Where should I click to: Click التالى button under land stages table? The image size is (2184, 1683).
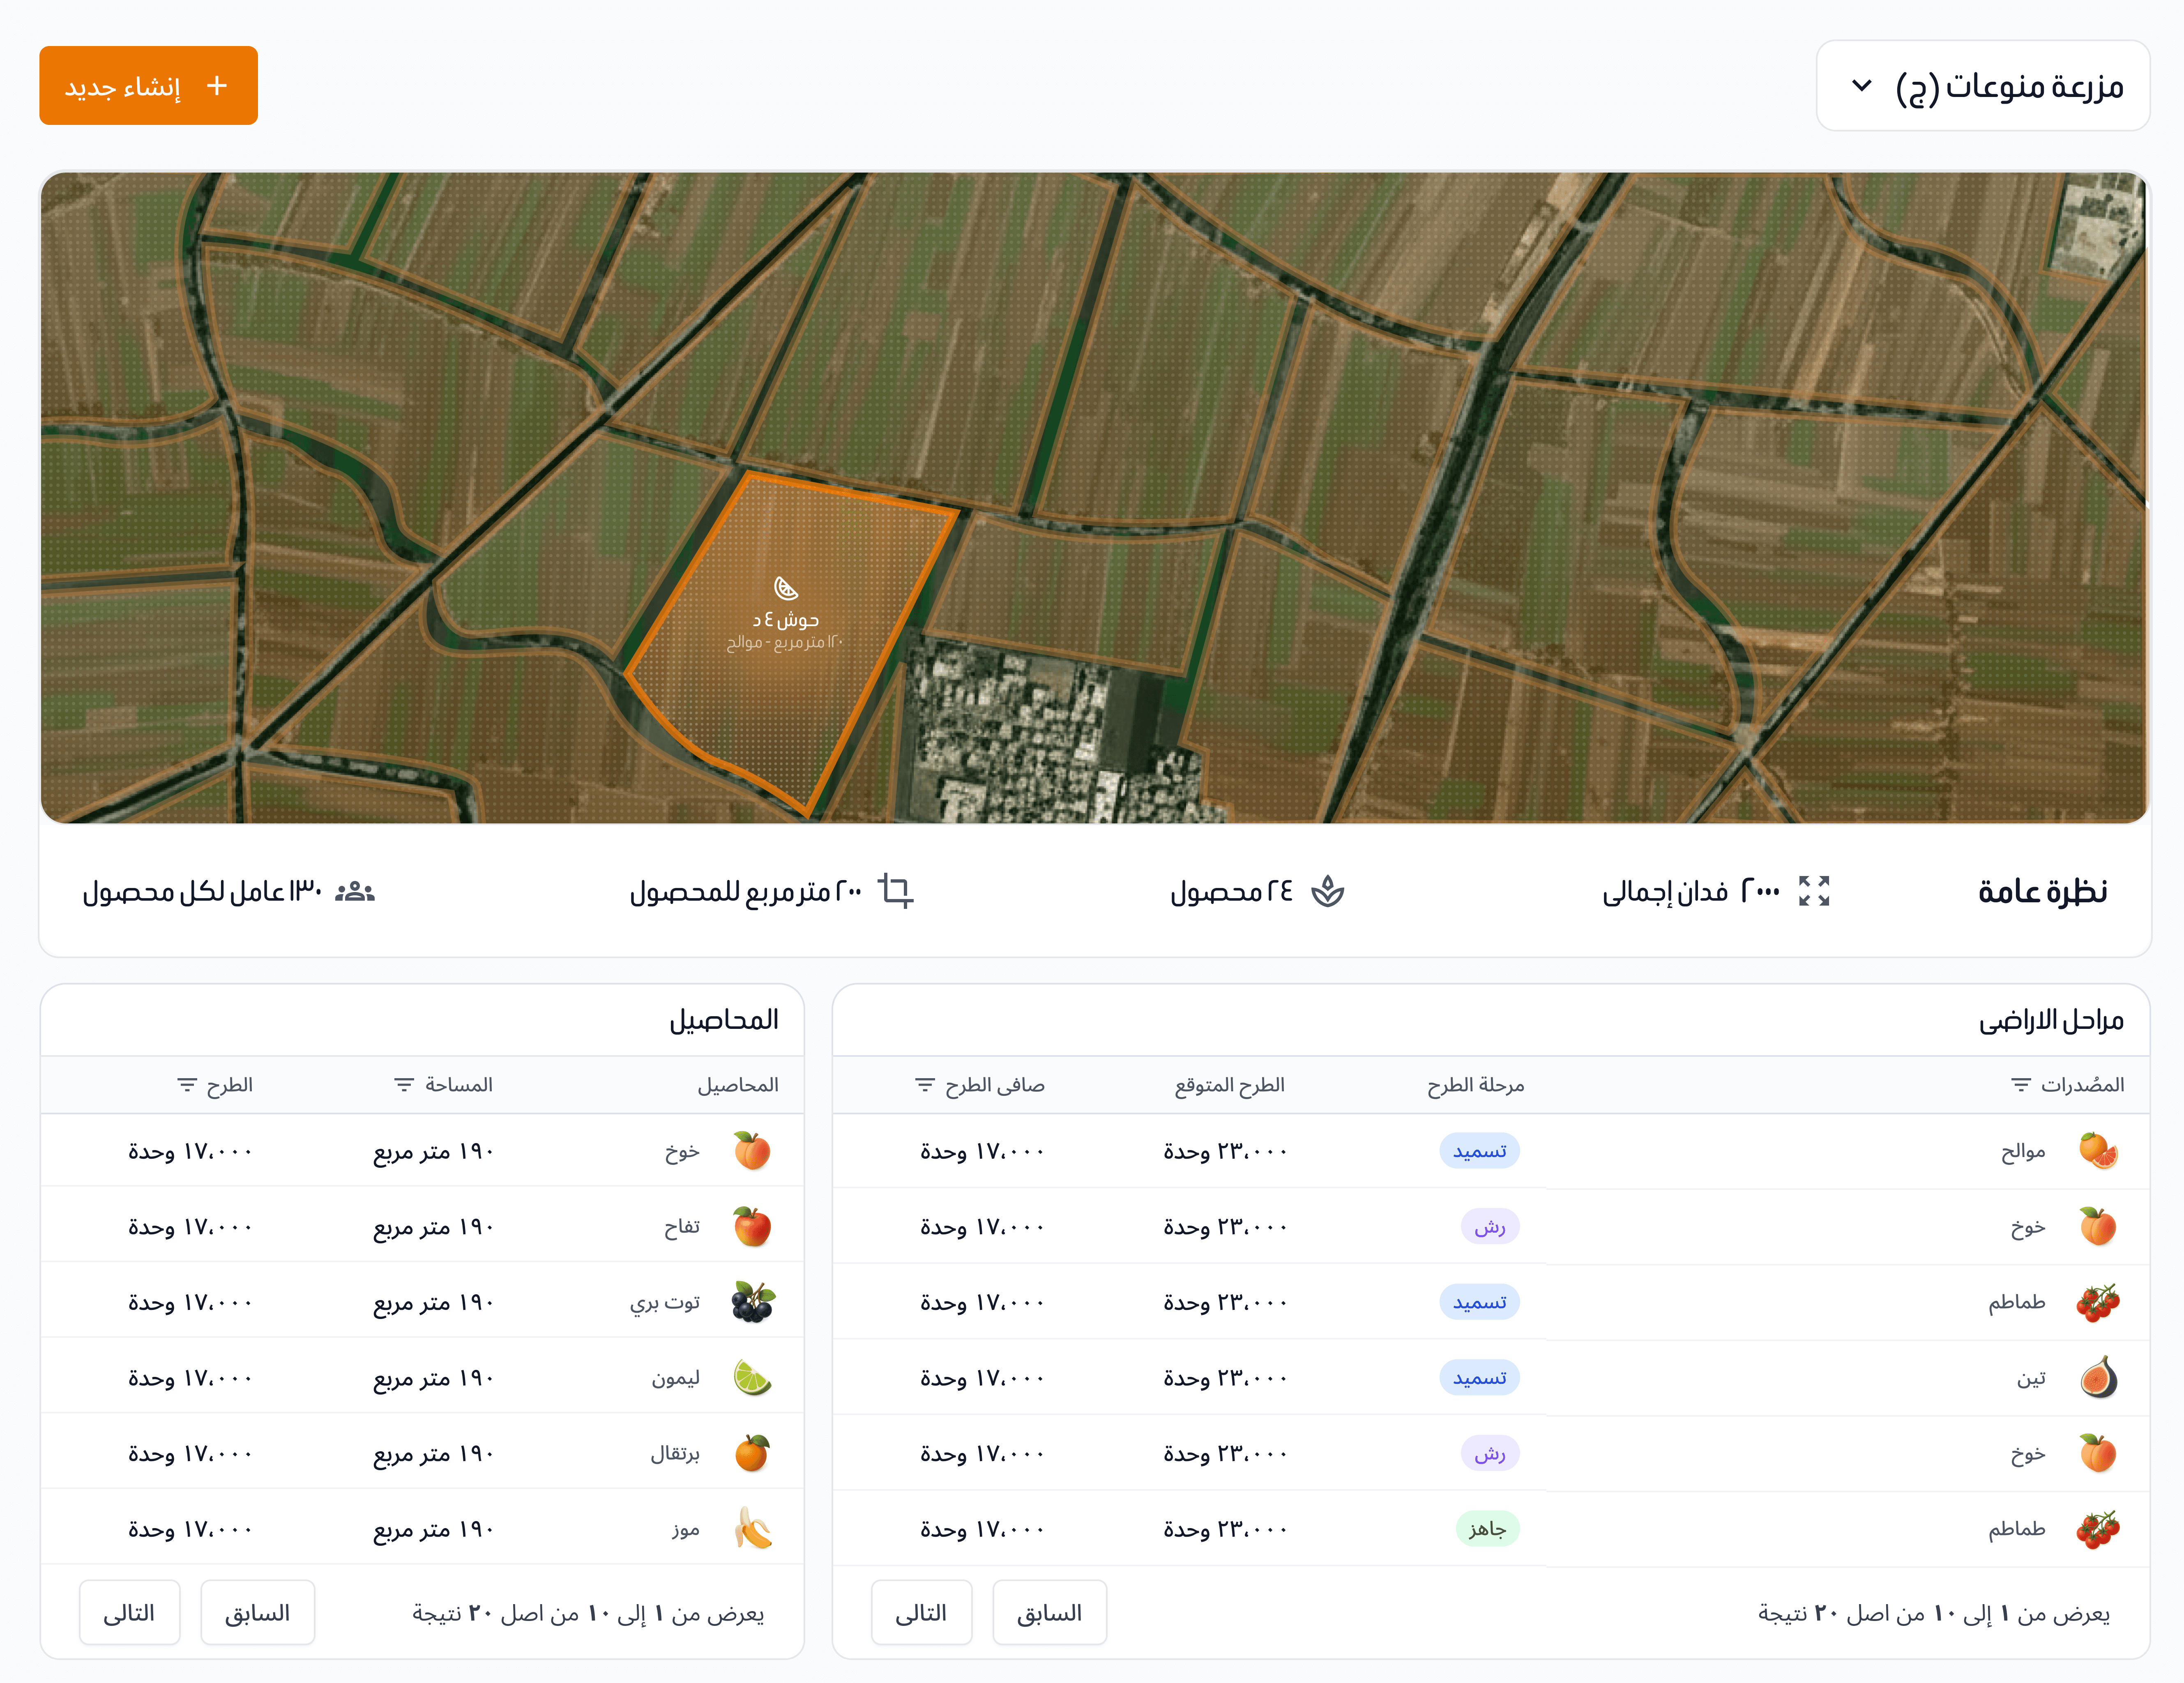pyautogui.click(x=921, y=1613)
